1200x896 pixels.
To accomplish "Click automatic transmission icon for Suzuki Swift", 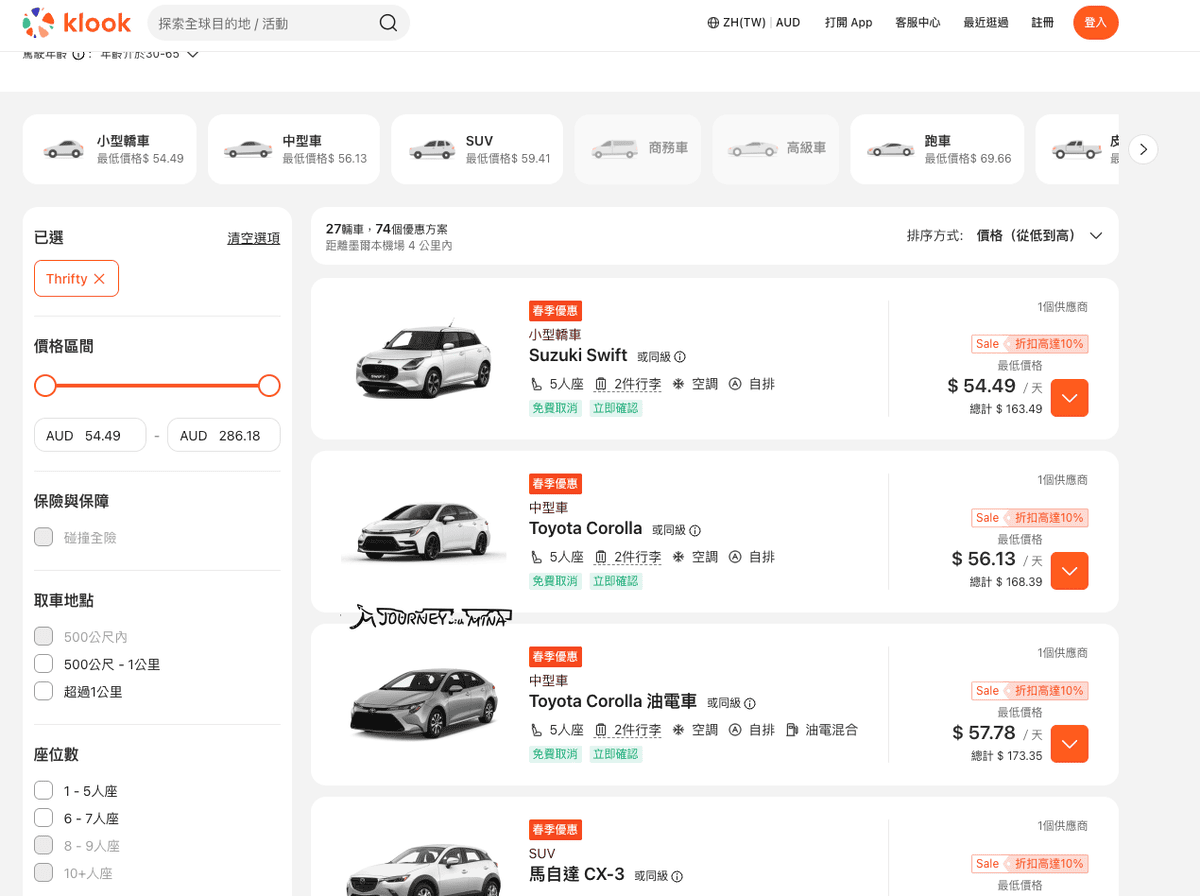I will coord(735,384).
